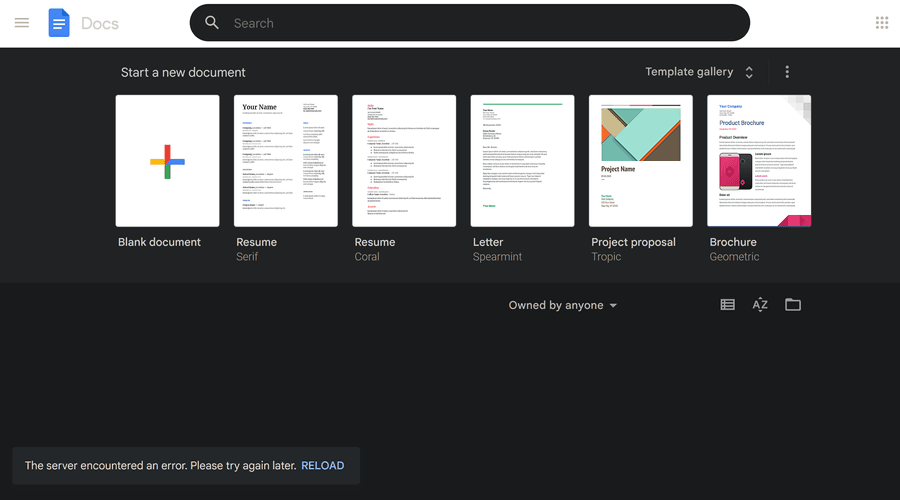
Task: Select the Resume Coral template
Action: coord(404,161)
